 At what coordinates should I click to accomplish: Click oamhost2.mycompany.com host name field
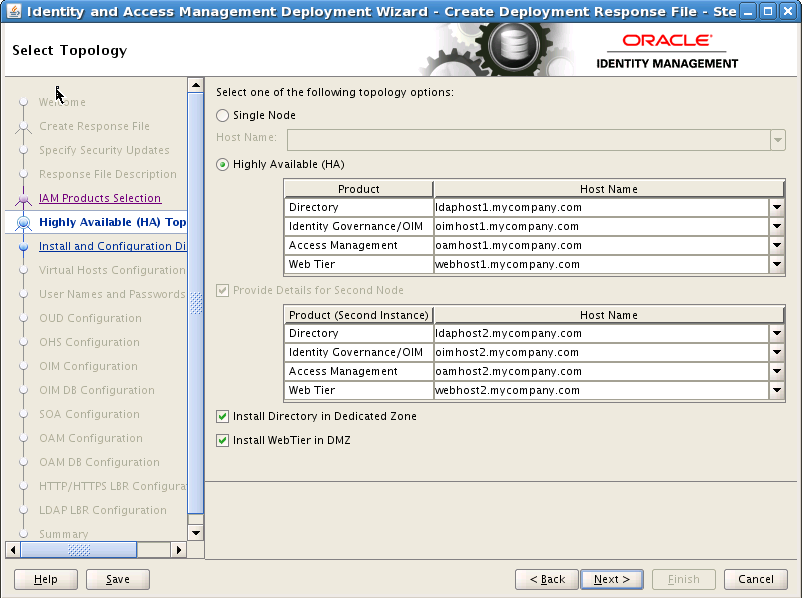(x=602, y=371)
